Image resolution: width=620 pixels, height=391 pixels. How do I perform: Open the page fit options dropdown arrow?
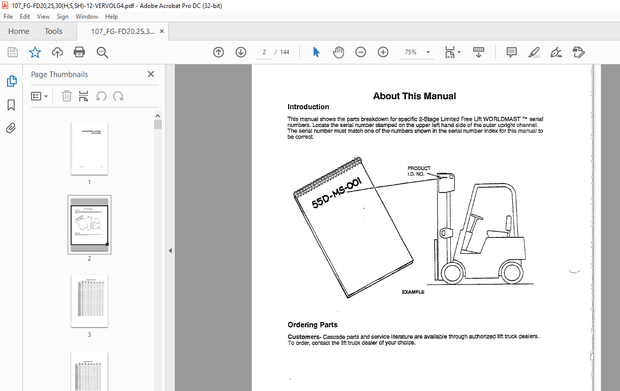[459, 52]
